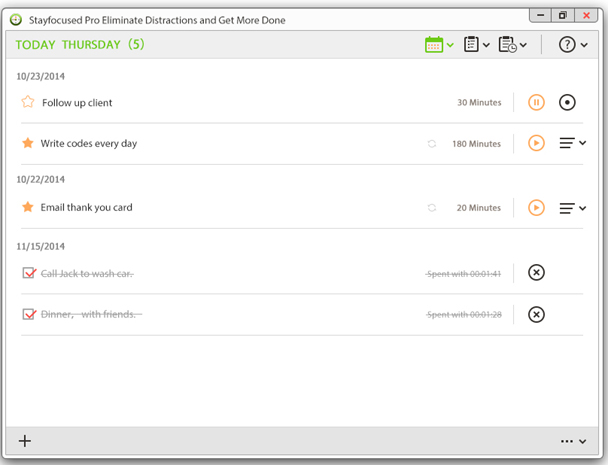Image resolution: width=608 pixels, height=465 pixels.
Task: Delete the Call Jack to wash car task
Action: click(536, 273)
